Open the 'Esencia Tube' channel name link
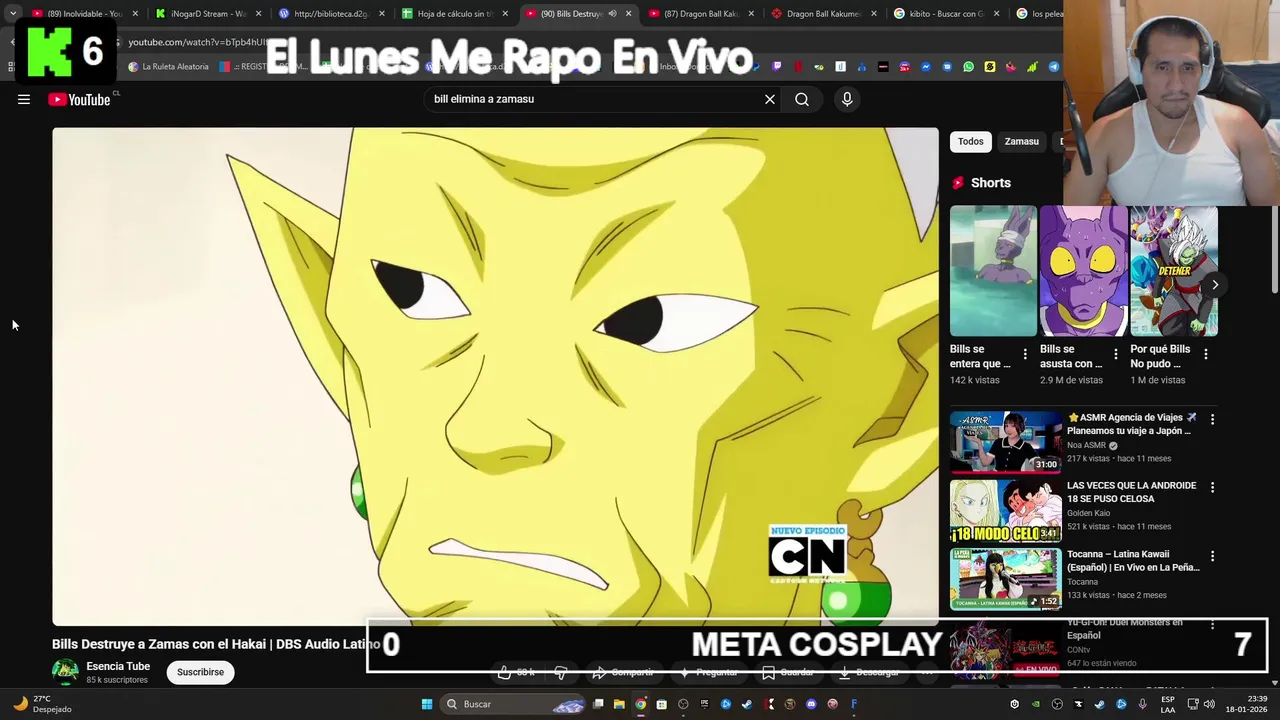The image size is (1280, 720). 118,666
